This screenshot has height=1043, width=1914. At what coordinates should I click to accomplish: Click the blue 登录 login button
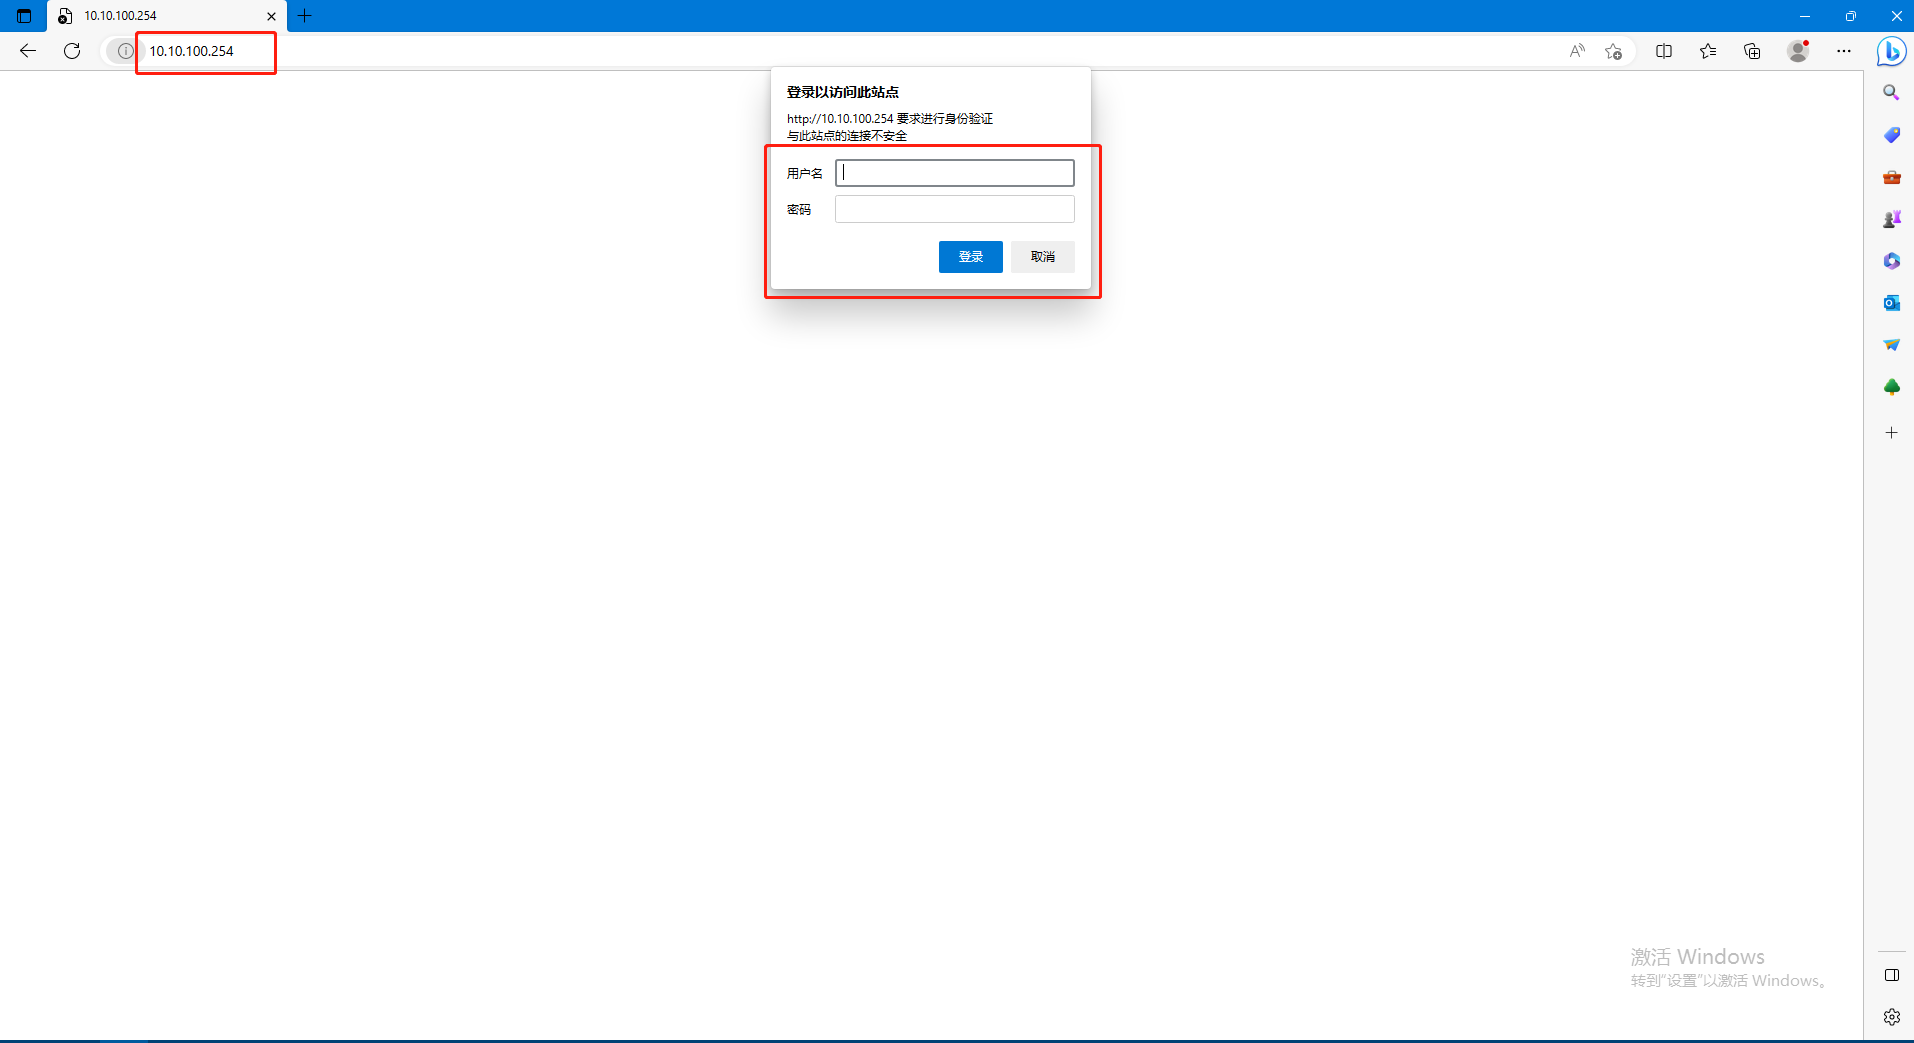click(970, 257)
